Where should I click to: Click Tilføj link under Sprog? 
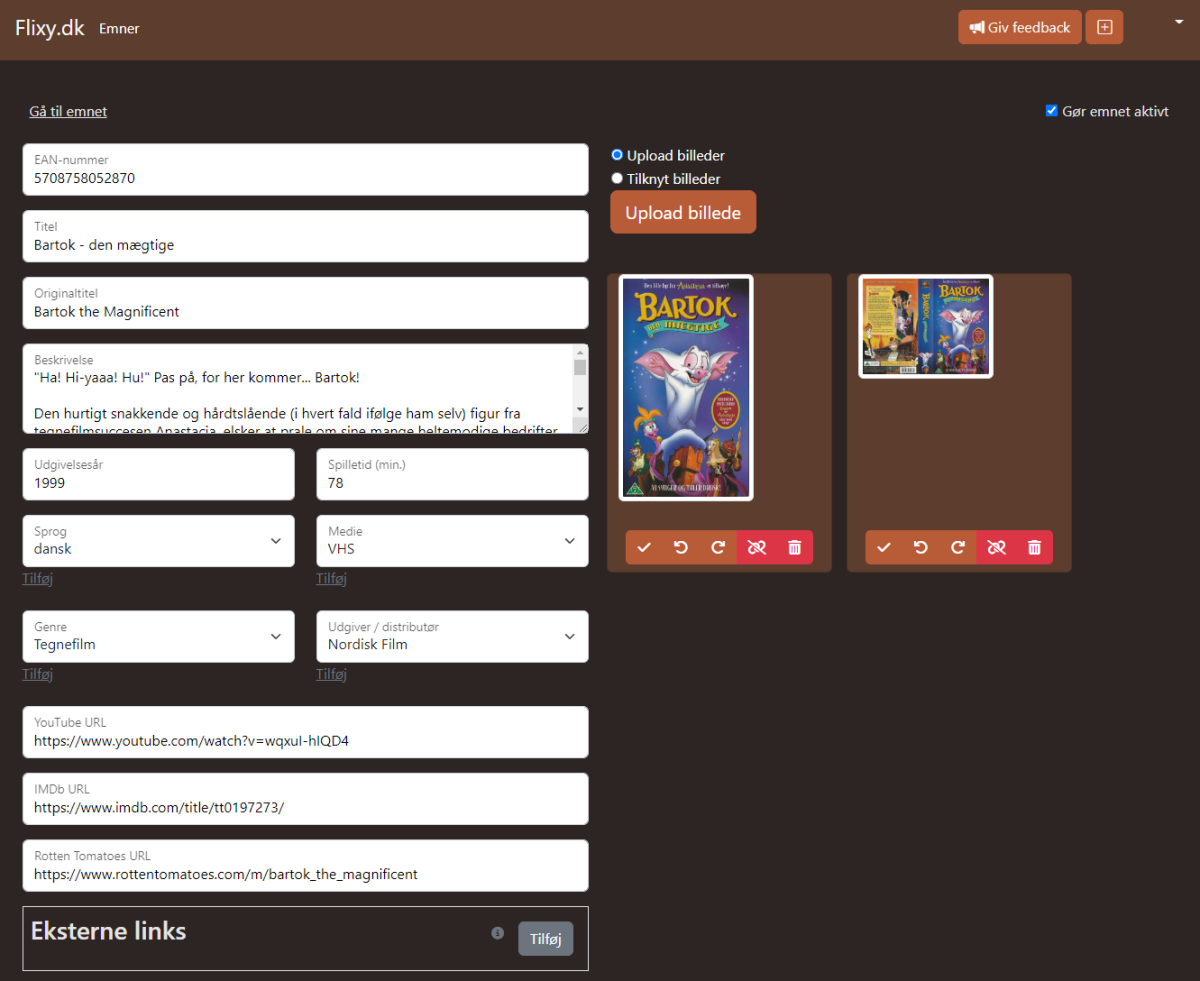[x=37, y=579]
